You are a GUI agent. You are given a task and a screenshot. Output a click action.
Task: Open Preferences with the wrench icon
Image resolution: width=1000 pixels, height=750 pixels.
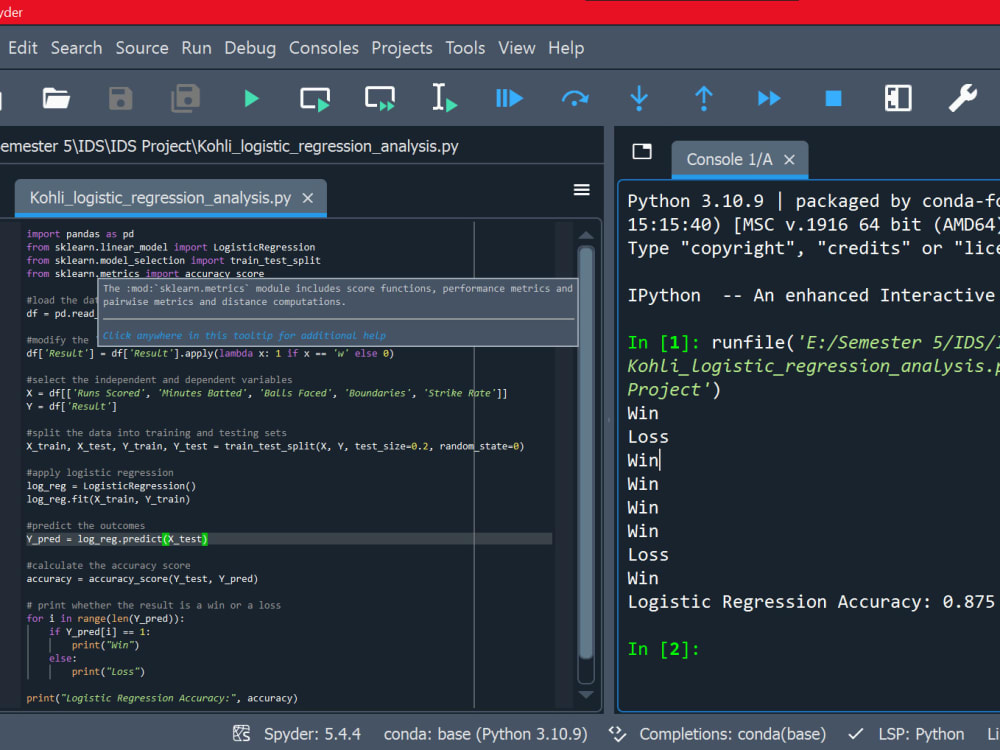962,98
